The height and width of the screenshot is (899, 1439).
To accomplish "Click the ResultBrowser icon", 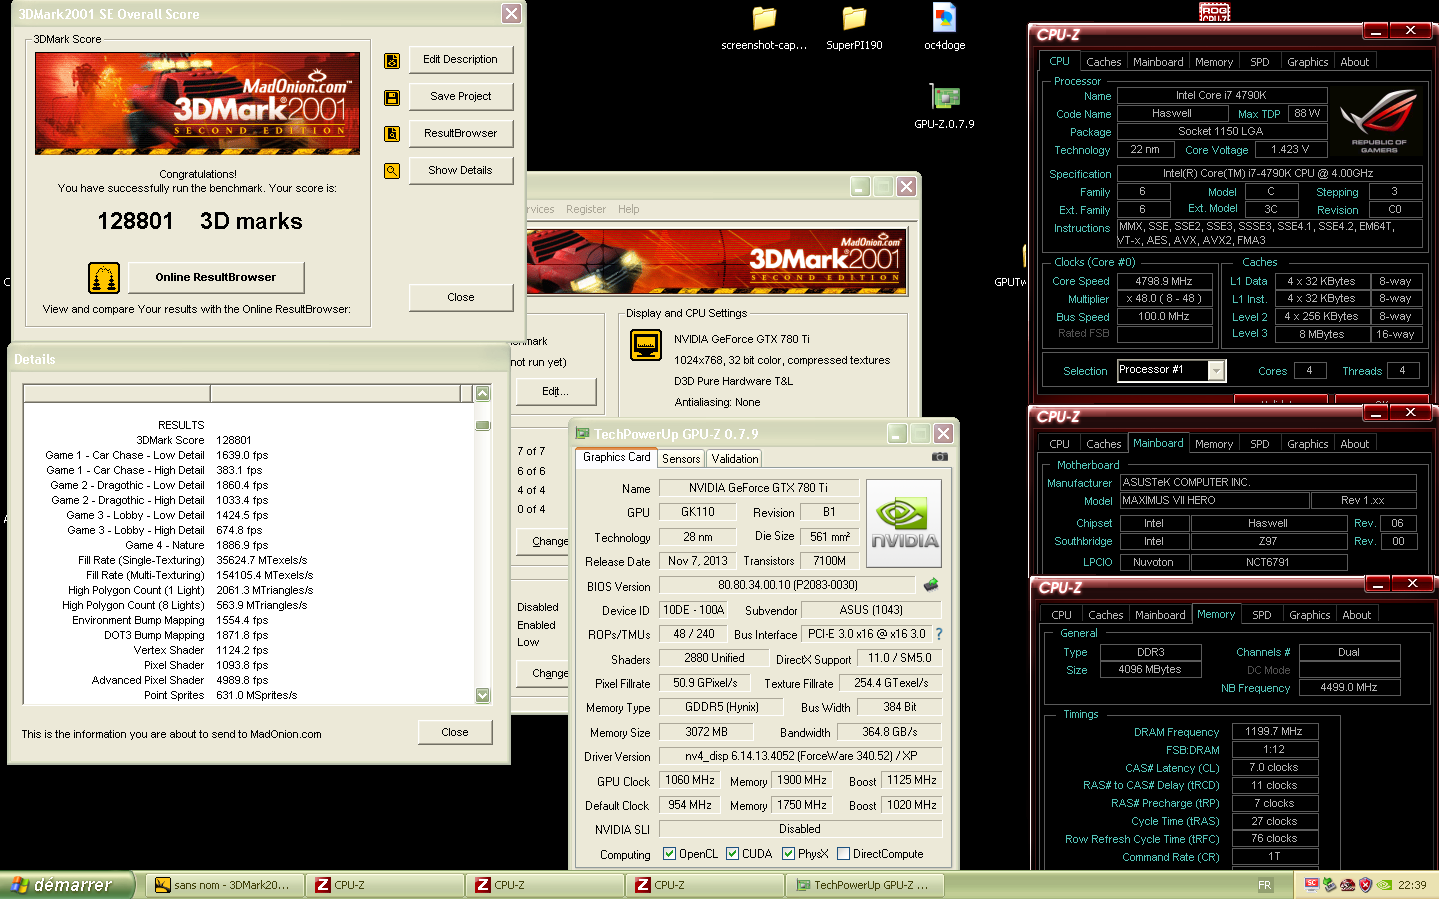I will (392, 134).
